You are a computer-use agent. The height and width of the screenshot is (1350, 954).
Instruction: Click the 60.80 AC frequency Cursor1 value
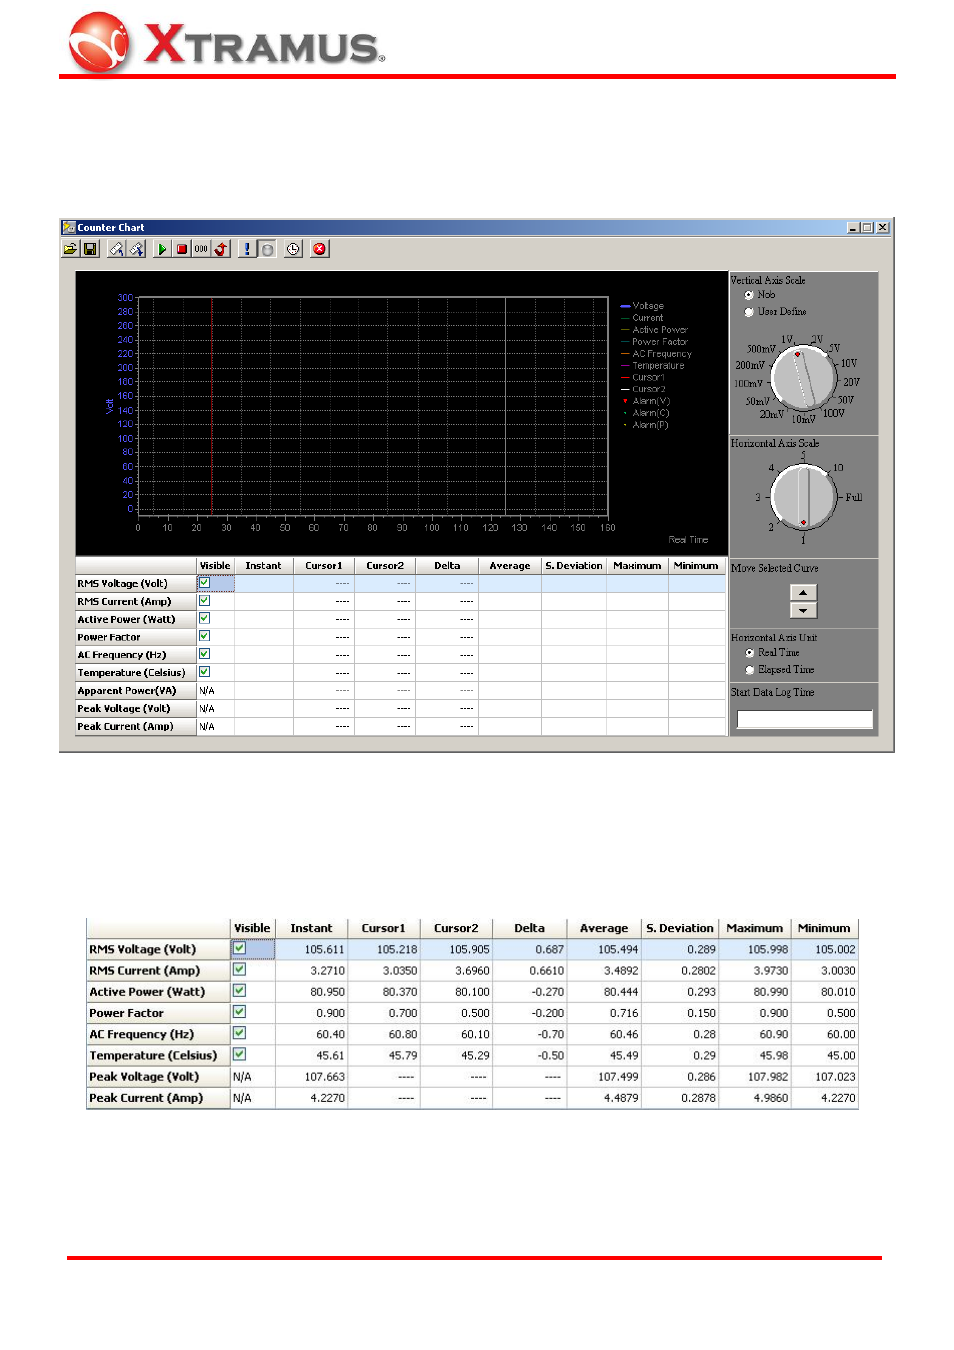(x=403, y=1035)
